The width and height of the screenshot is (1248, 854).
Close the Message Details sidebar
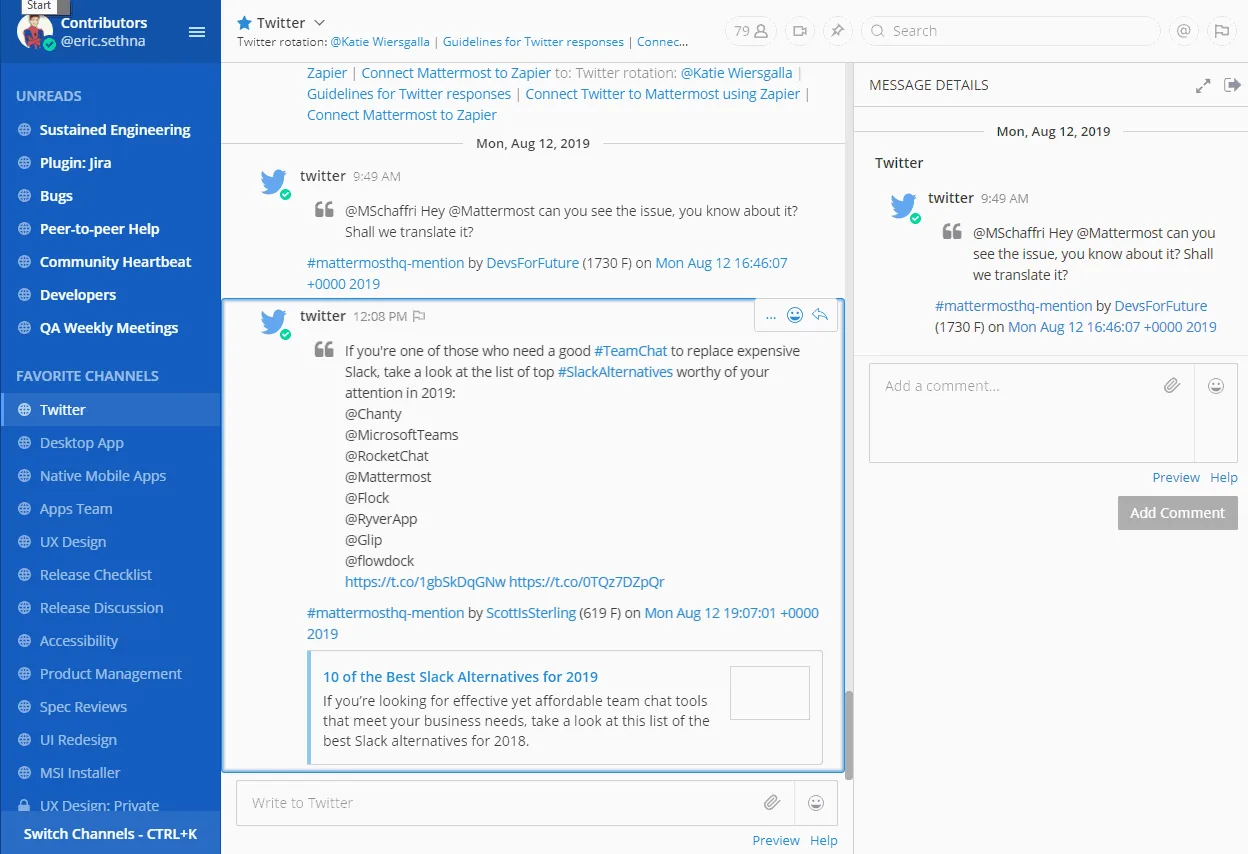tap(1232, 85)
